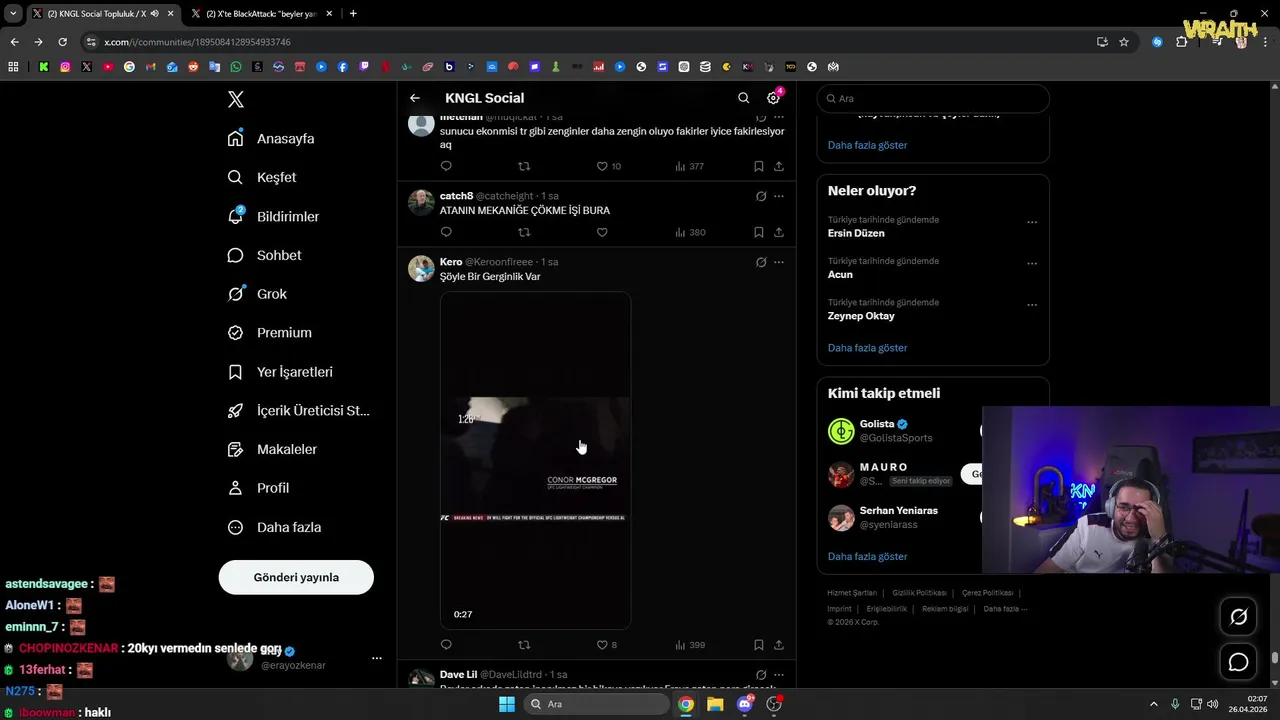Image resolution: width=1280 pixels, height=720 pixels.
Task: Bookmark the sunucu ekonomisi post
Action: pos(758,166)
